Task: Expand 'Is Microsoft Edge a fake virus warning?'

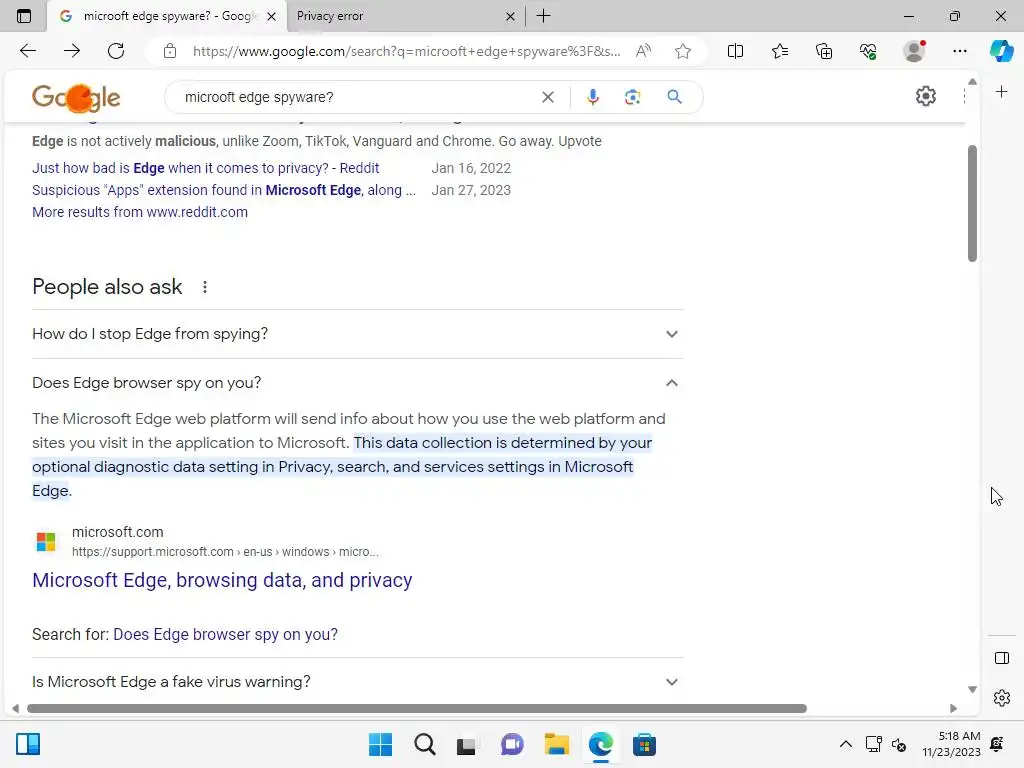Action: [x=358, y=682]
